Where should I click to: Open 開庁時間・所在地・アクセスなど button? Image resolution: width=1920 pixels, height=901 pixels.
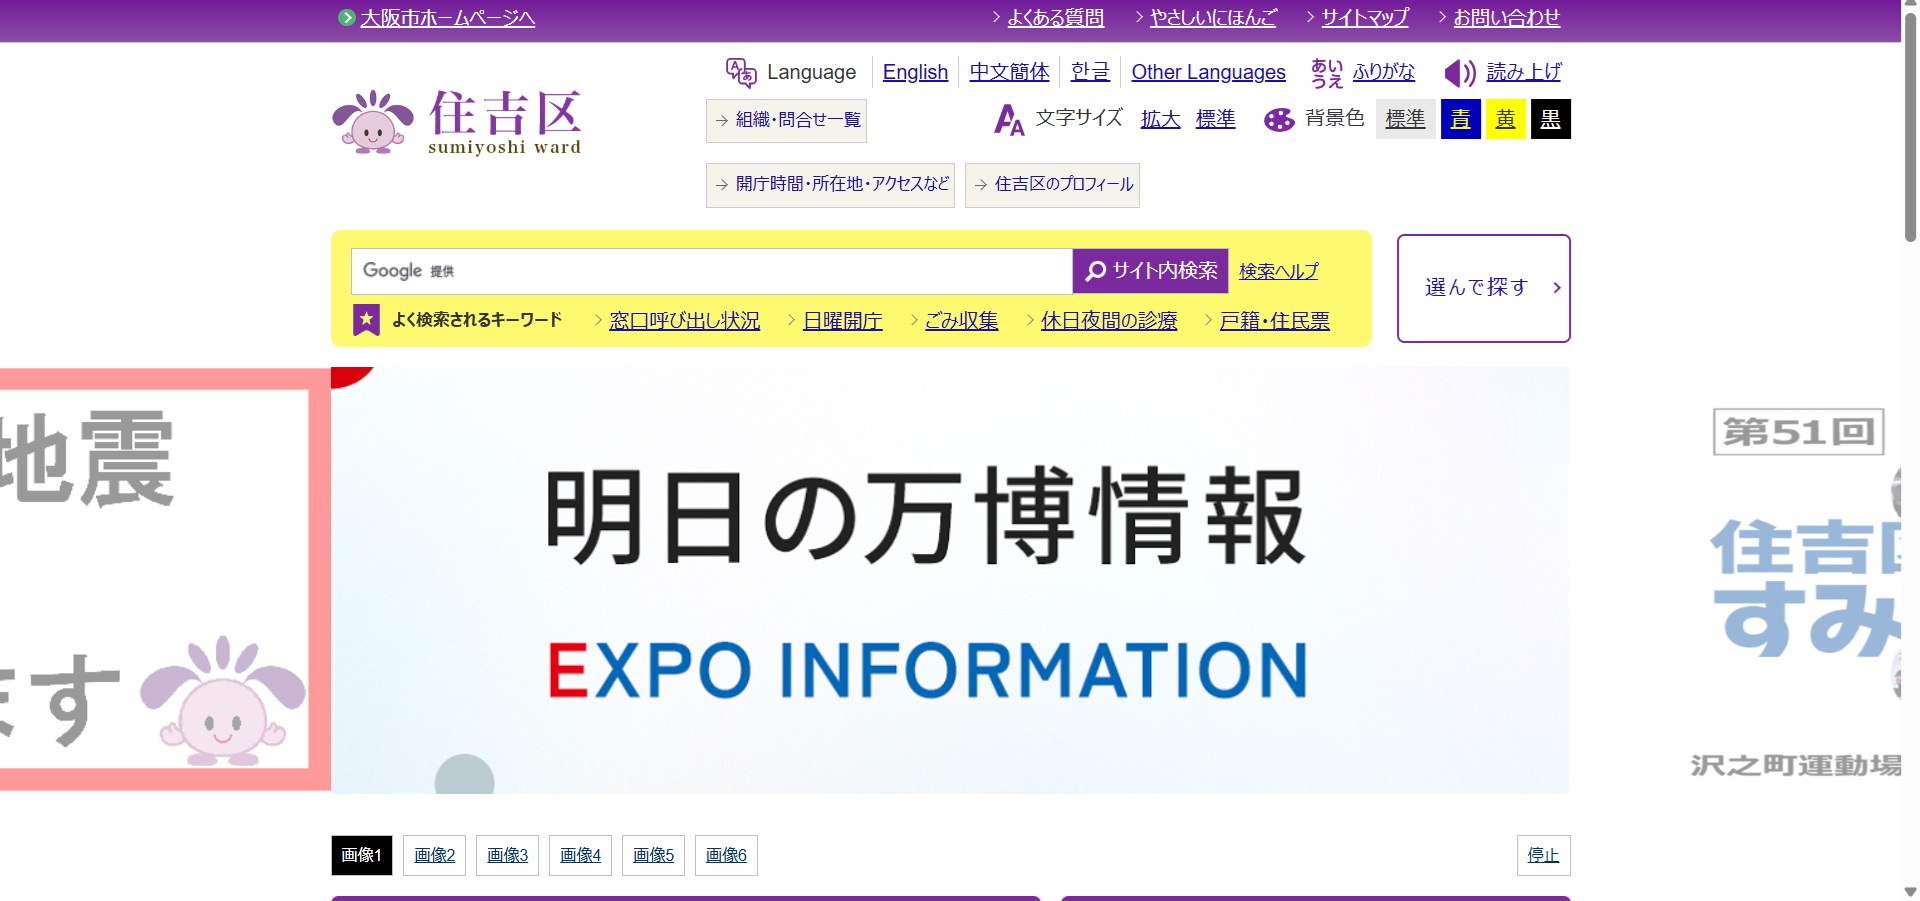830,185
